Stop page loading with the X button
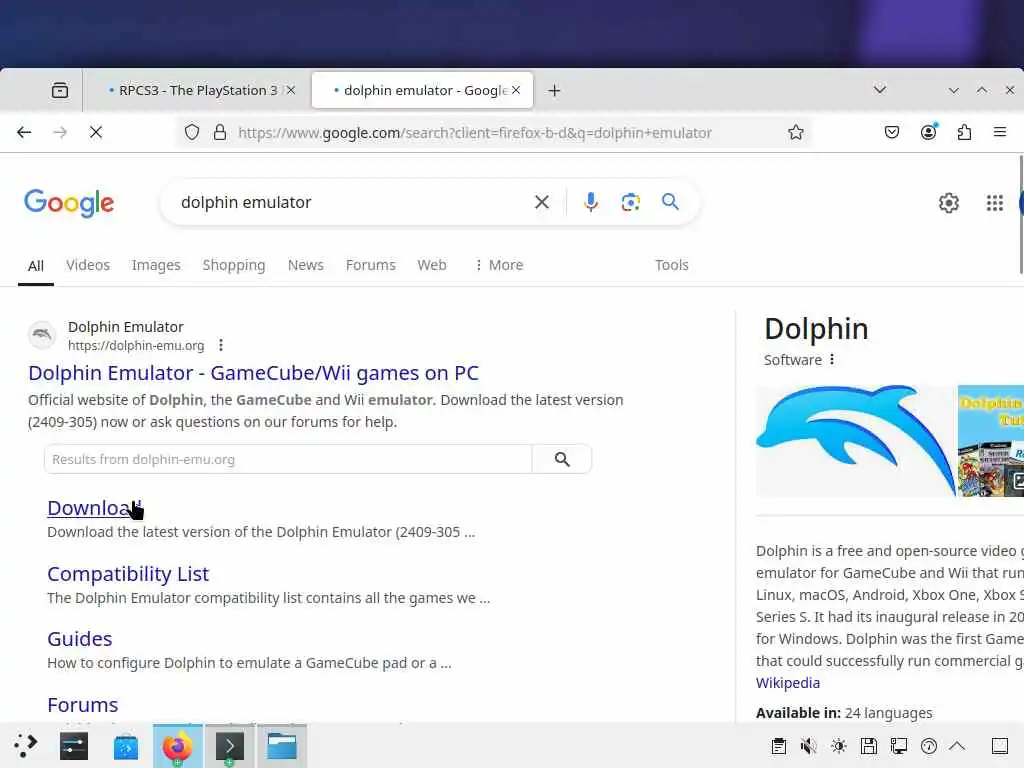The width and height of the screenshot is (1024, 768). coord(96,133)
